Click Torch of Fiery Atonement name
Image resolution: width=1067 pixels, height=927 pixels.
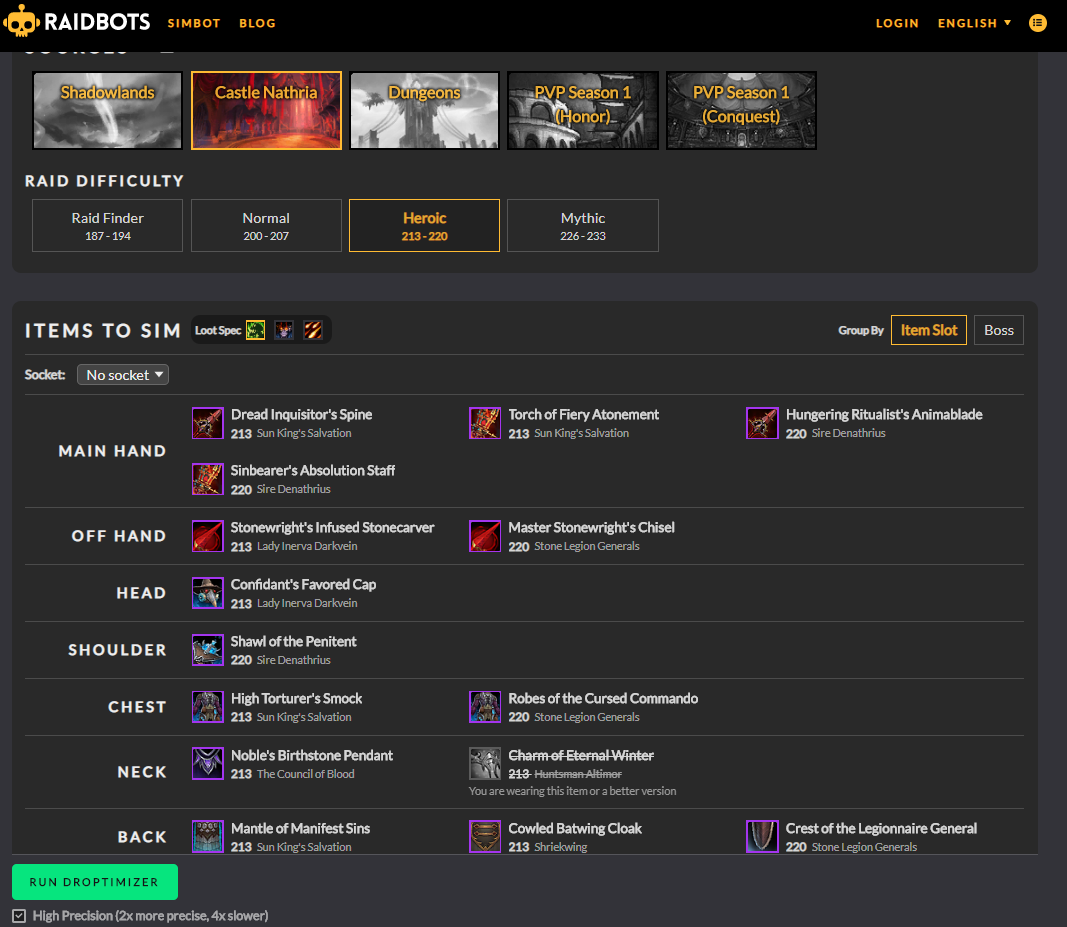point(583,414)
